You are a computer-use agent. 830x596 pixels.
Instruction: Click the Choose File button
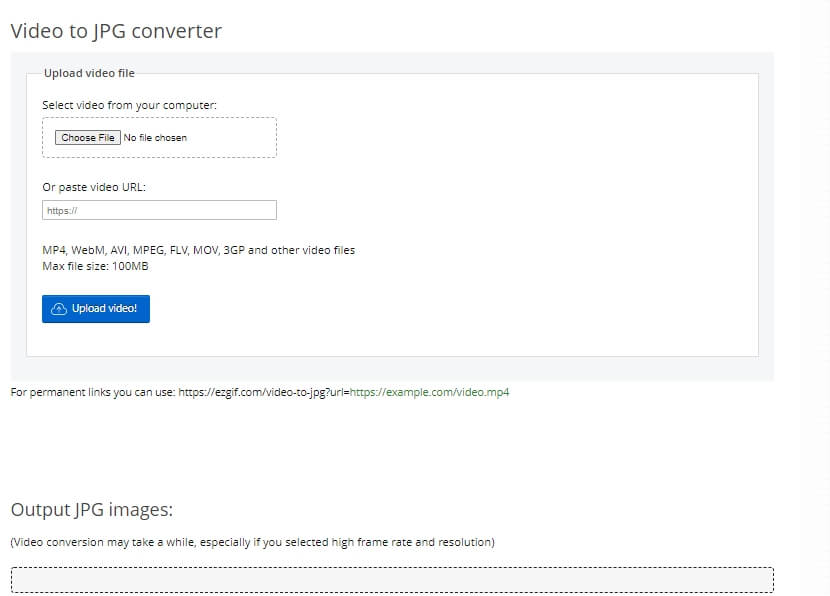88,138
